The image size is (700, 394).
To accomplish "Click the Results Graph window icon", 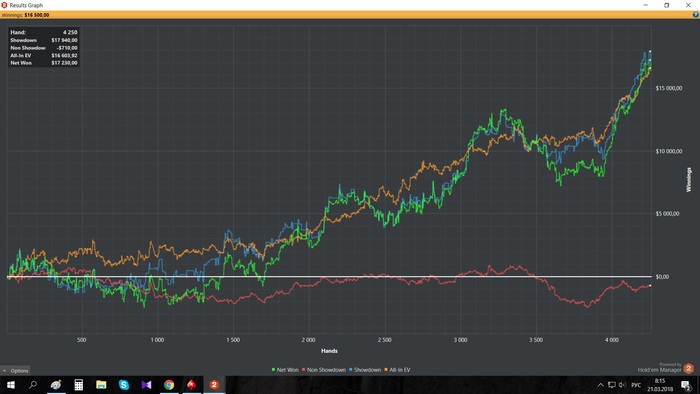I will (4, 5).
